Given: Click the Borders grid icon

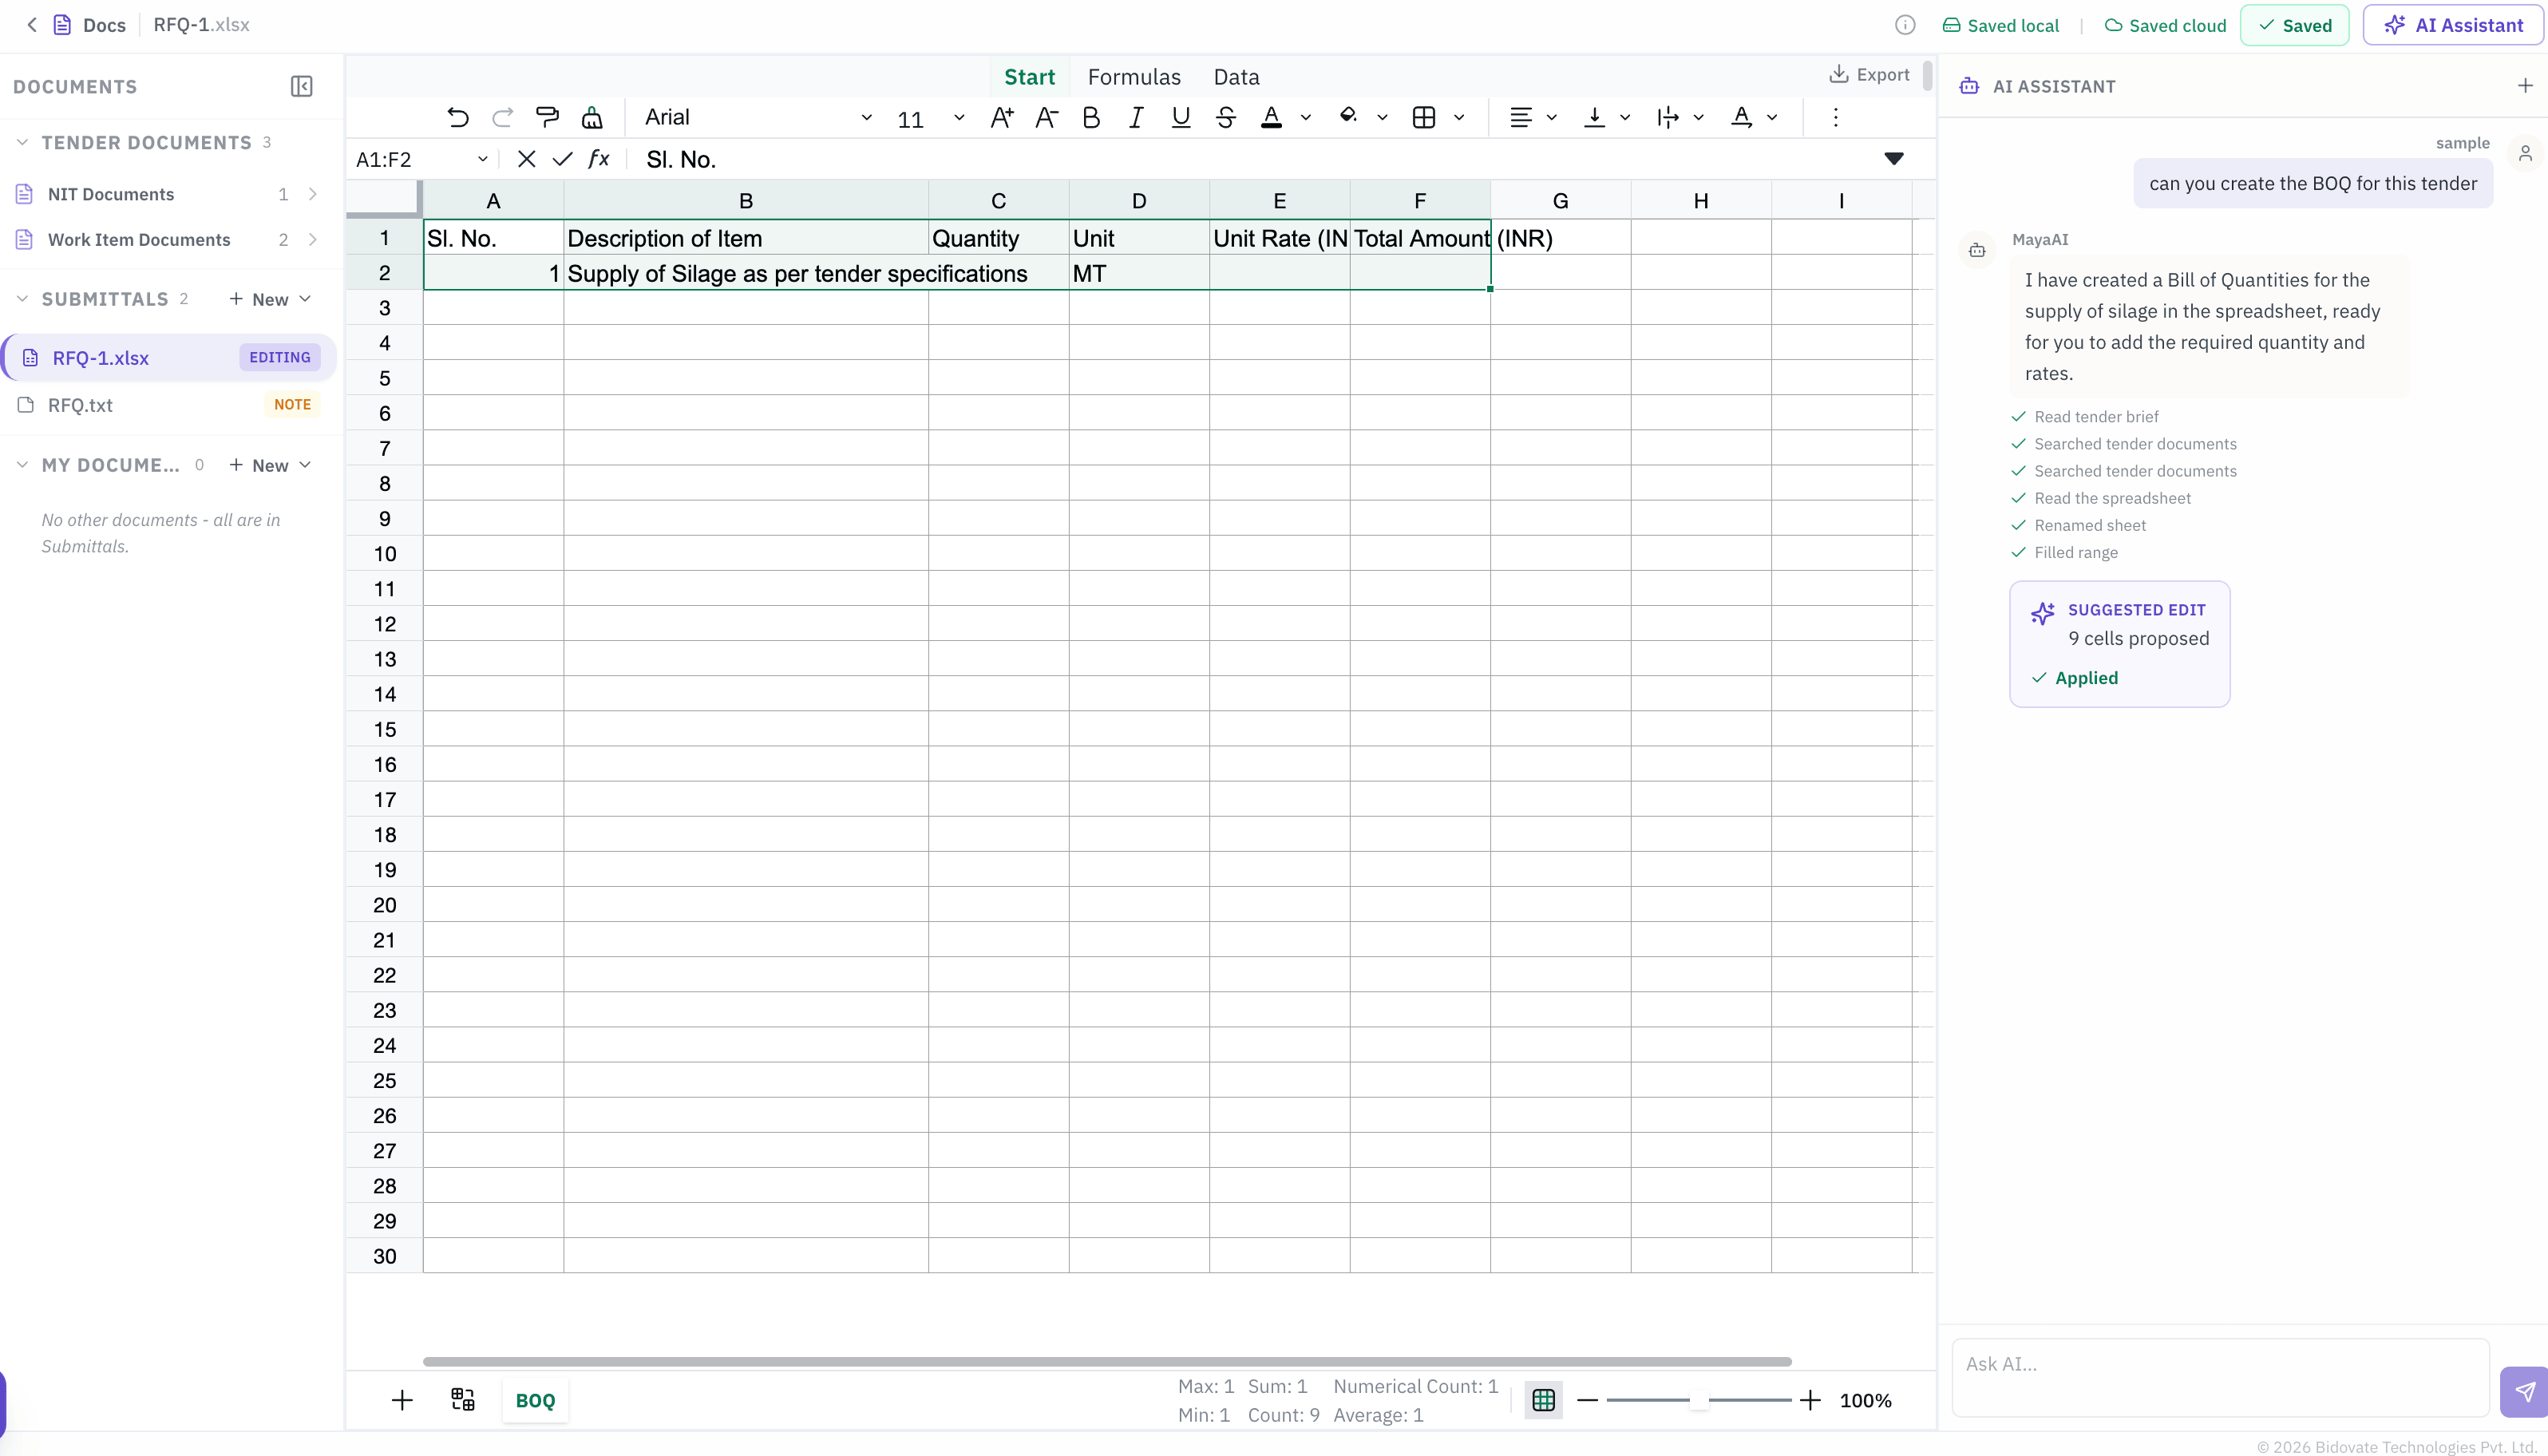Looking at the screenshot, I should 1424,118.
